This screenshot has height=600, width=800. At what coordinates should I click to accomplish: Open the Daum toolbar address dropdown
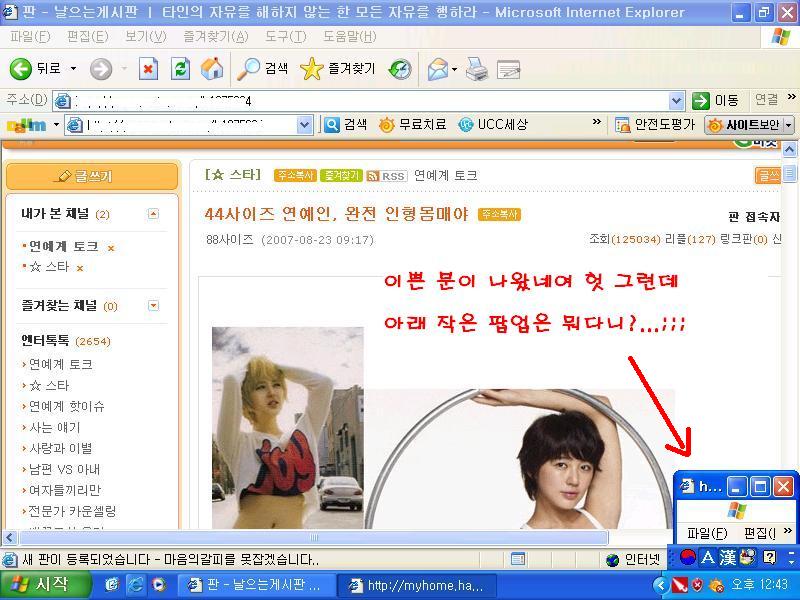(304, 124)
